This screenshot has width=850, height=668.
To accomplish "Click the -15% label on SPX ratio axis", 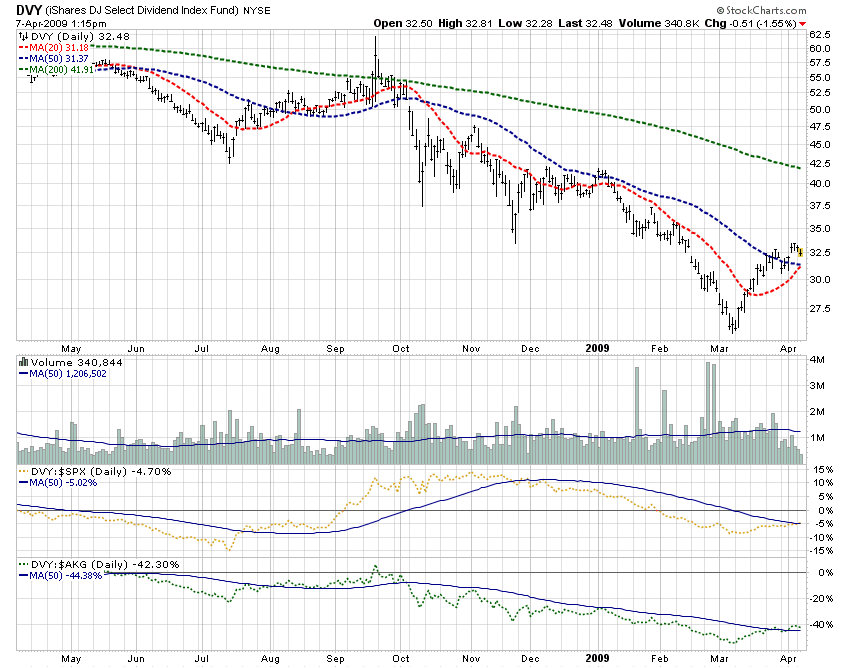I will click(821, 551).
